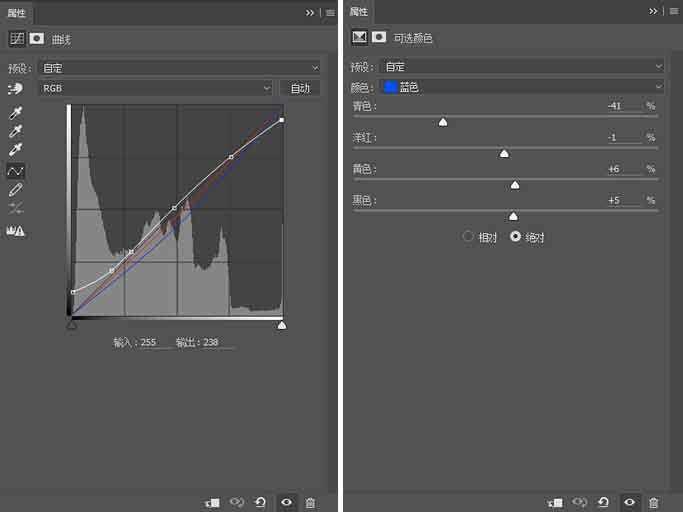683x512 pixels.
Task: Click the Selective Color adjustment icon
Action: coord(359,37)
